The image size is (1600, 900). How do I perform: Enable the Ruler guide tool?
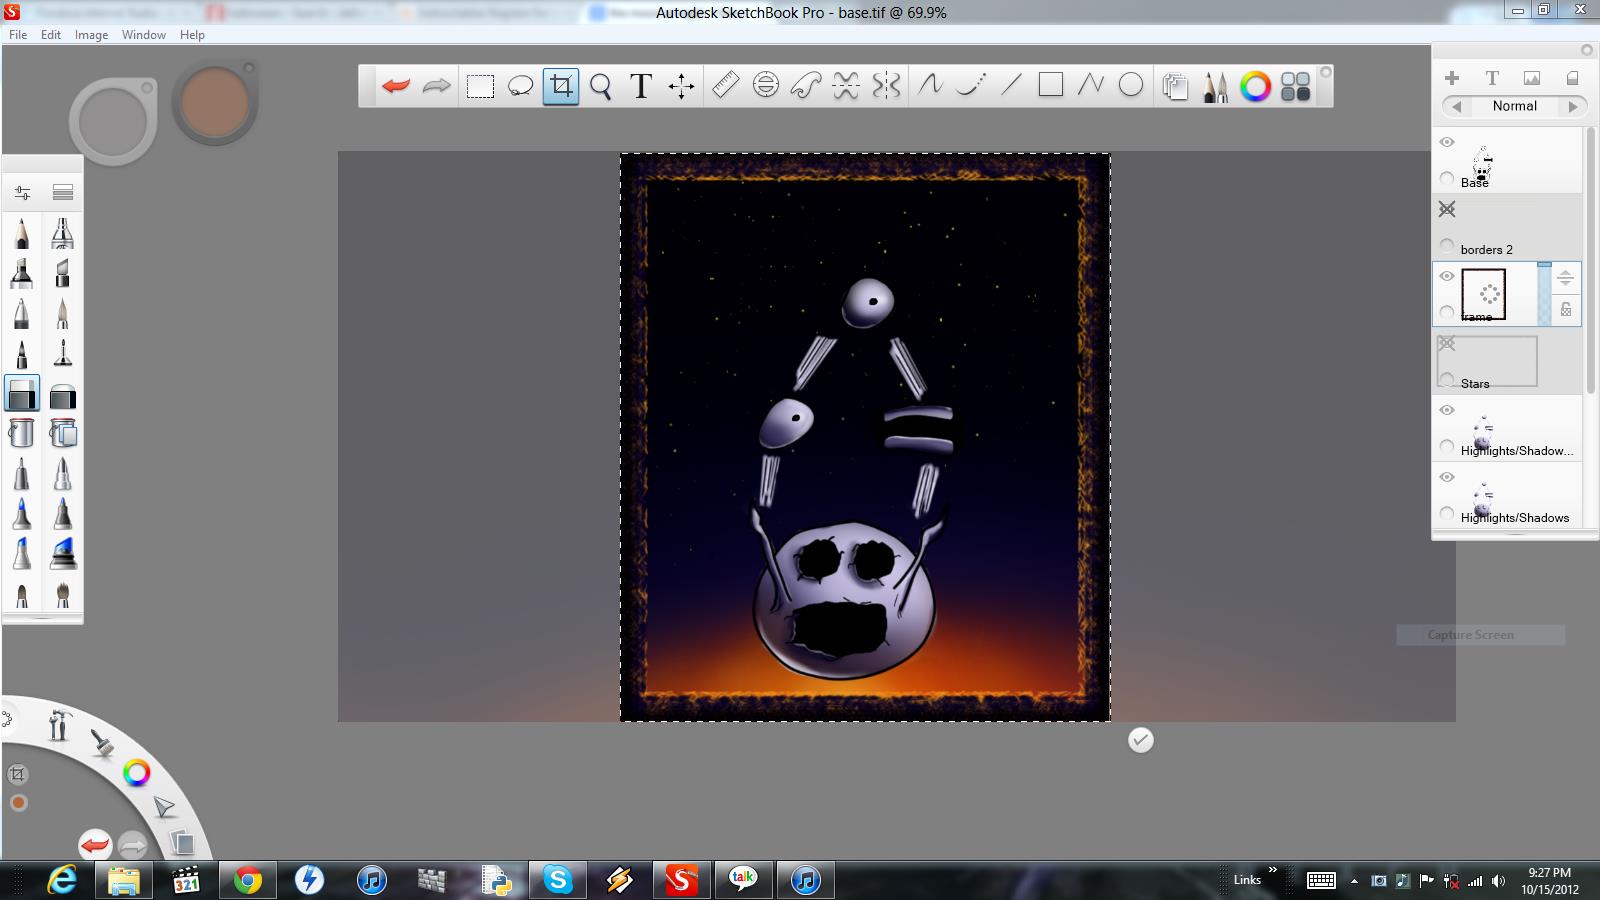tap(725, 86)
